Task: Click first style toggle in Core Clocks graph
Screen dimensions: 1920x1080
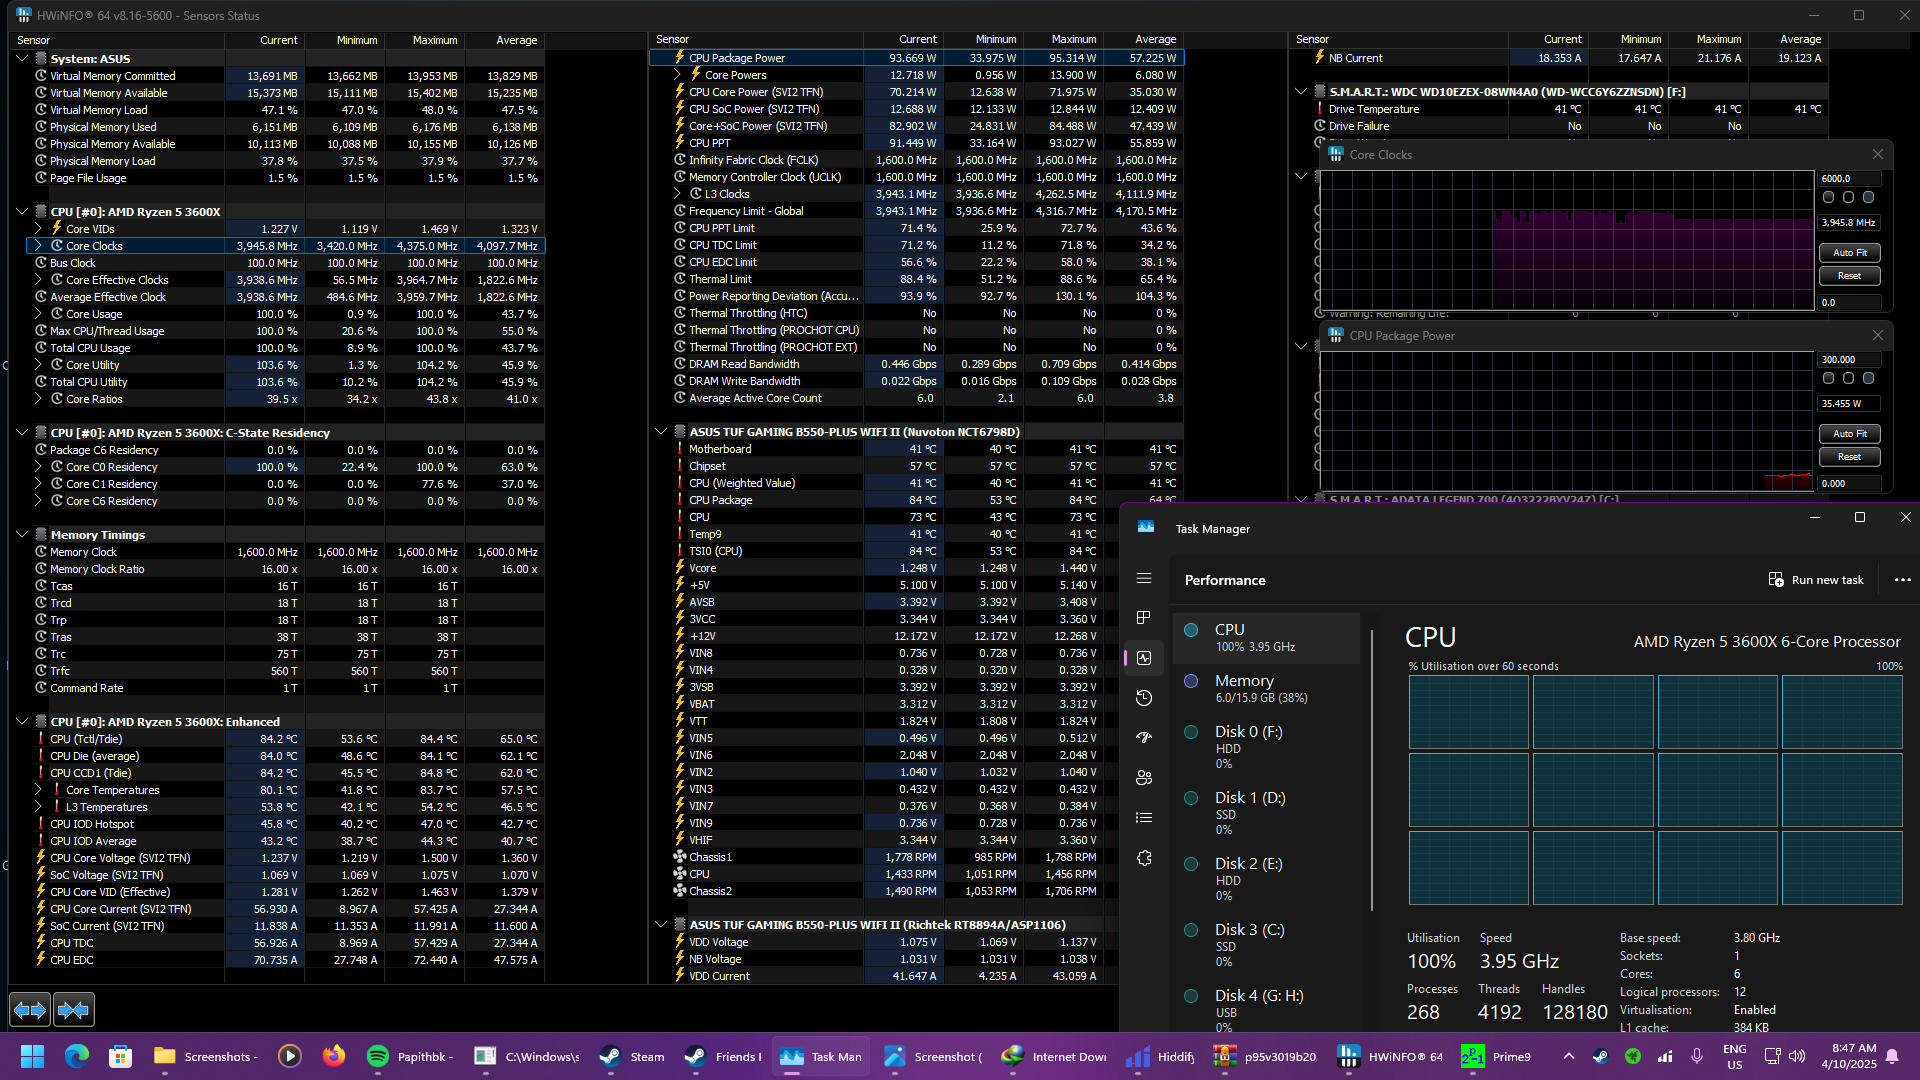Action: point(1828,198)
